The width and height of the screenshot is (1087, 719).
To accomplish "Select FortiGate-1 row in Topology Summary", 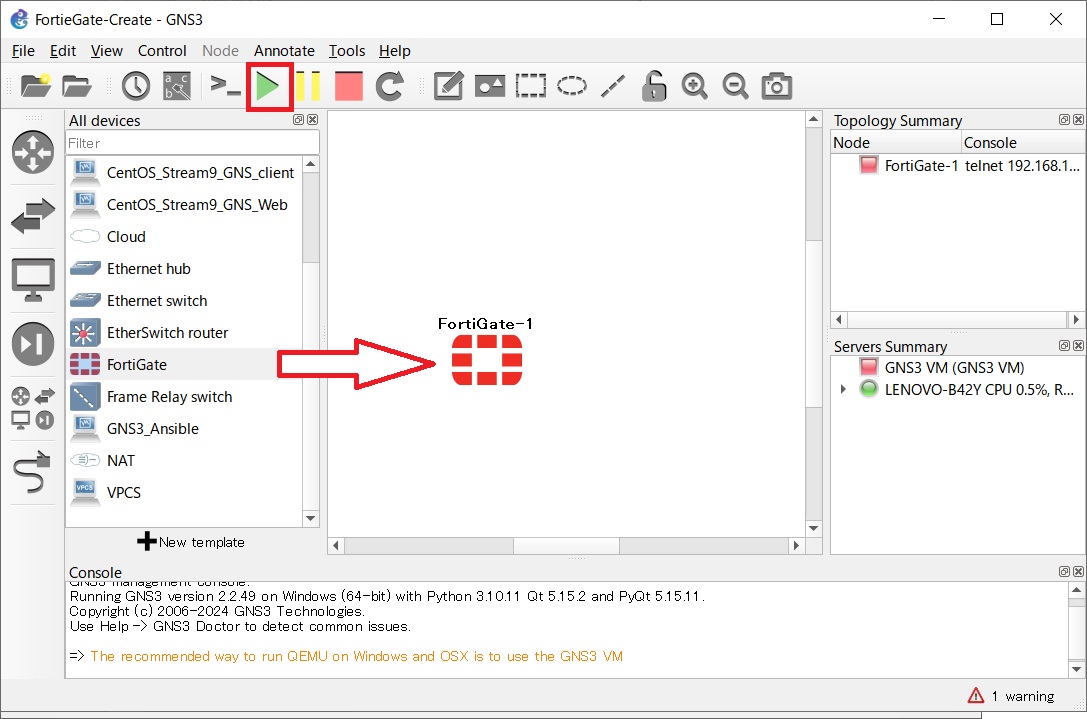I will (x=957, y=165).
